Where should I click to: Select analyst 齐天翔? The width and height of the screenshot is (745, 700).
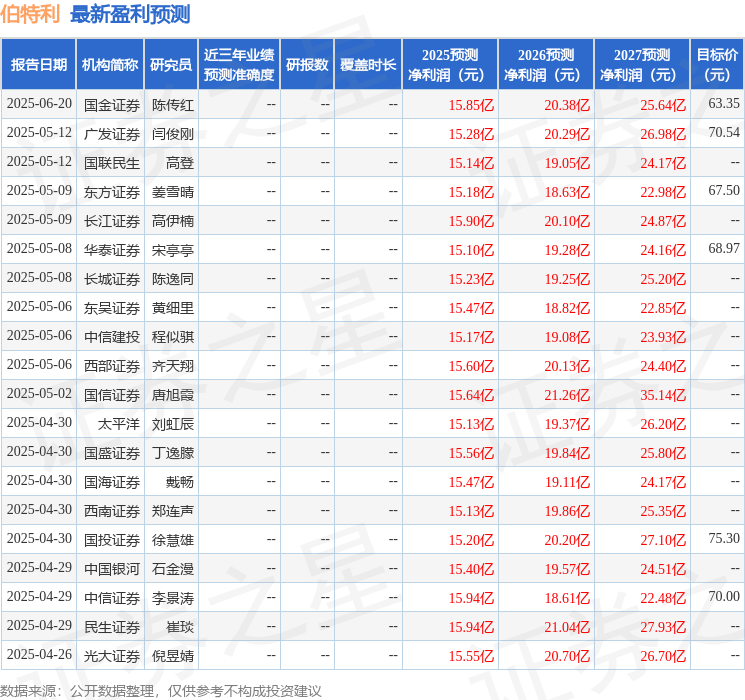173,366
